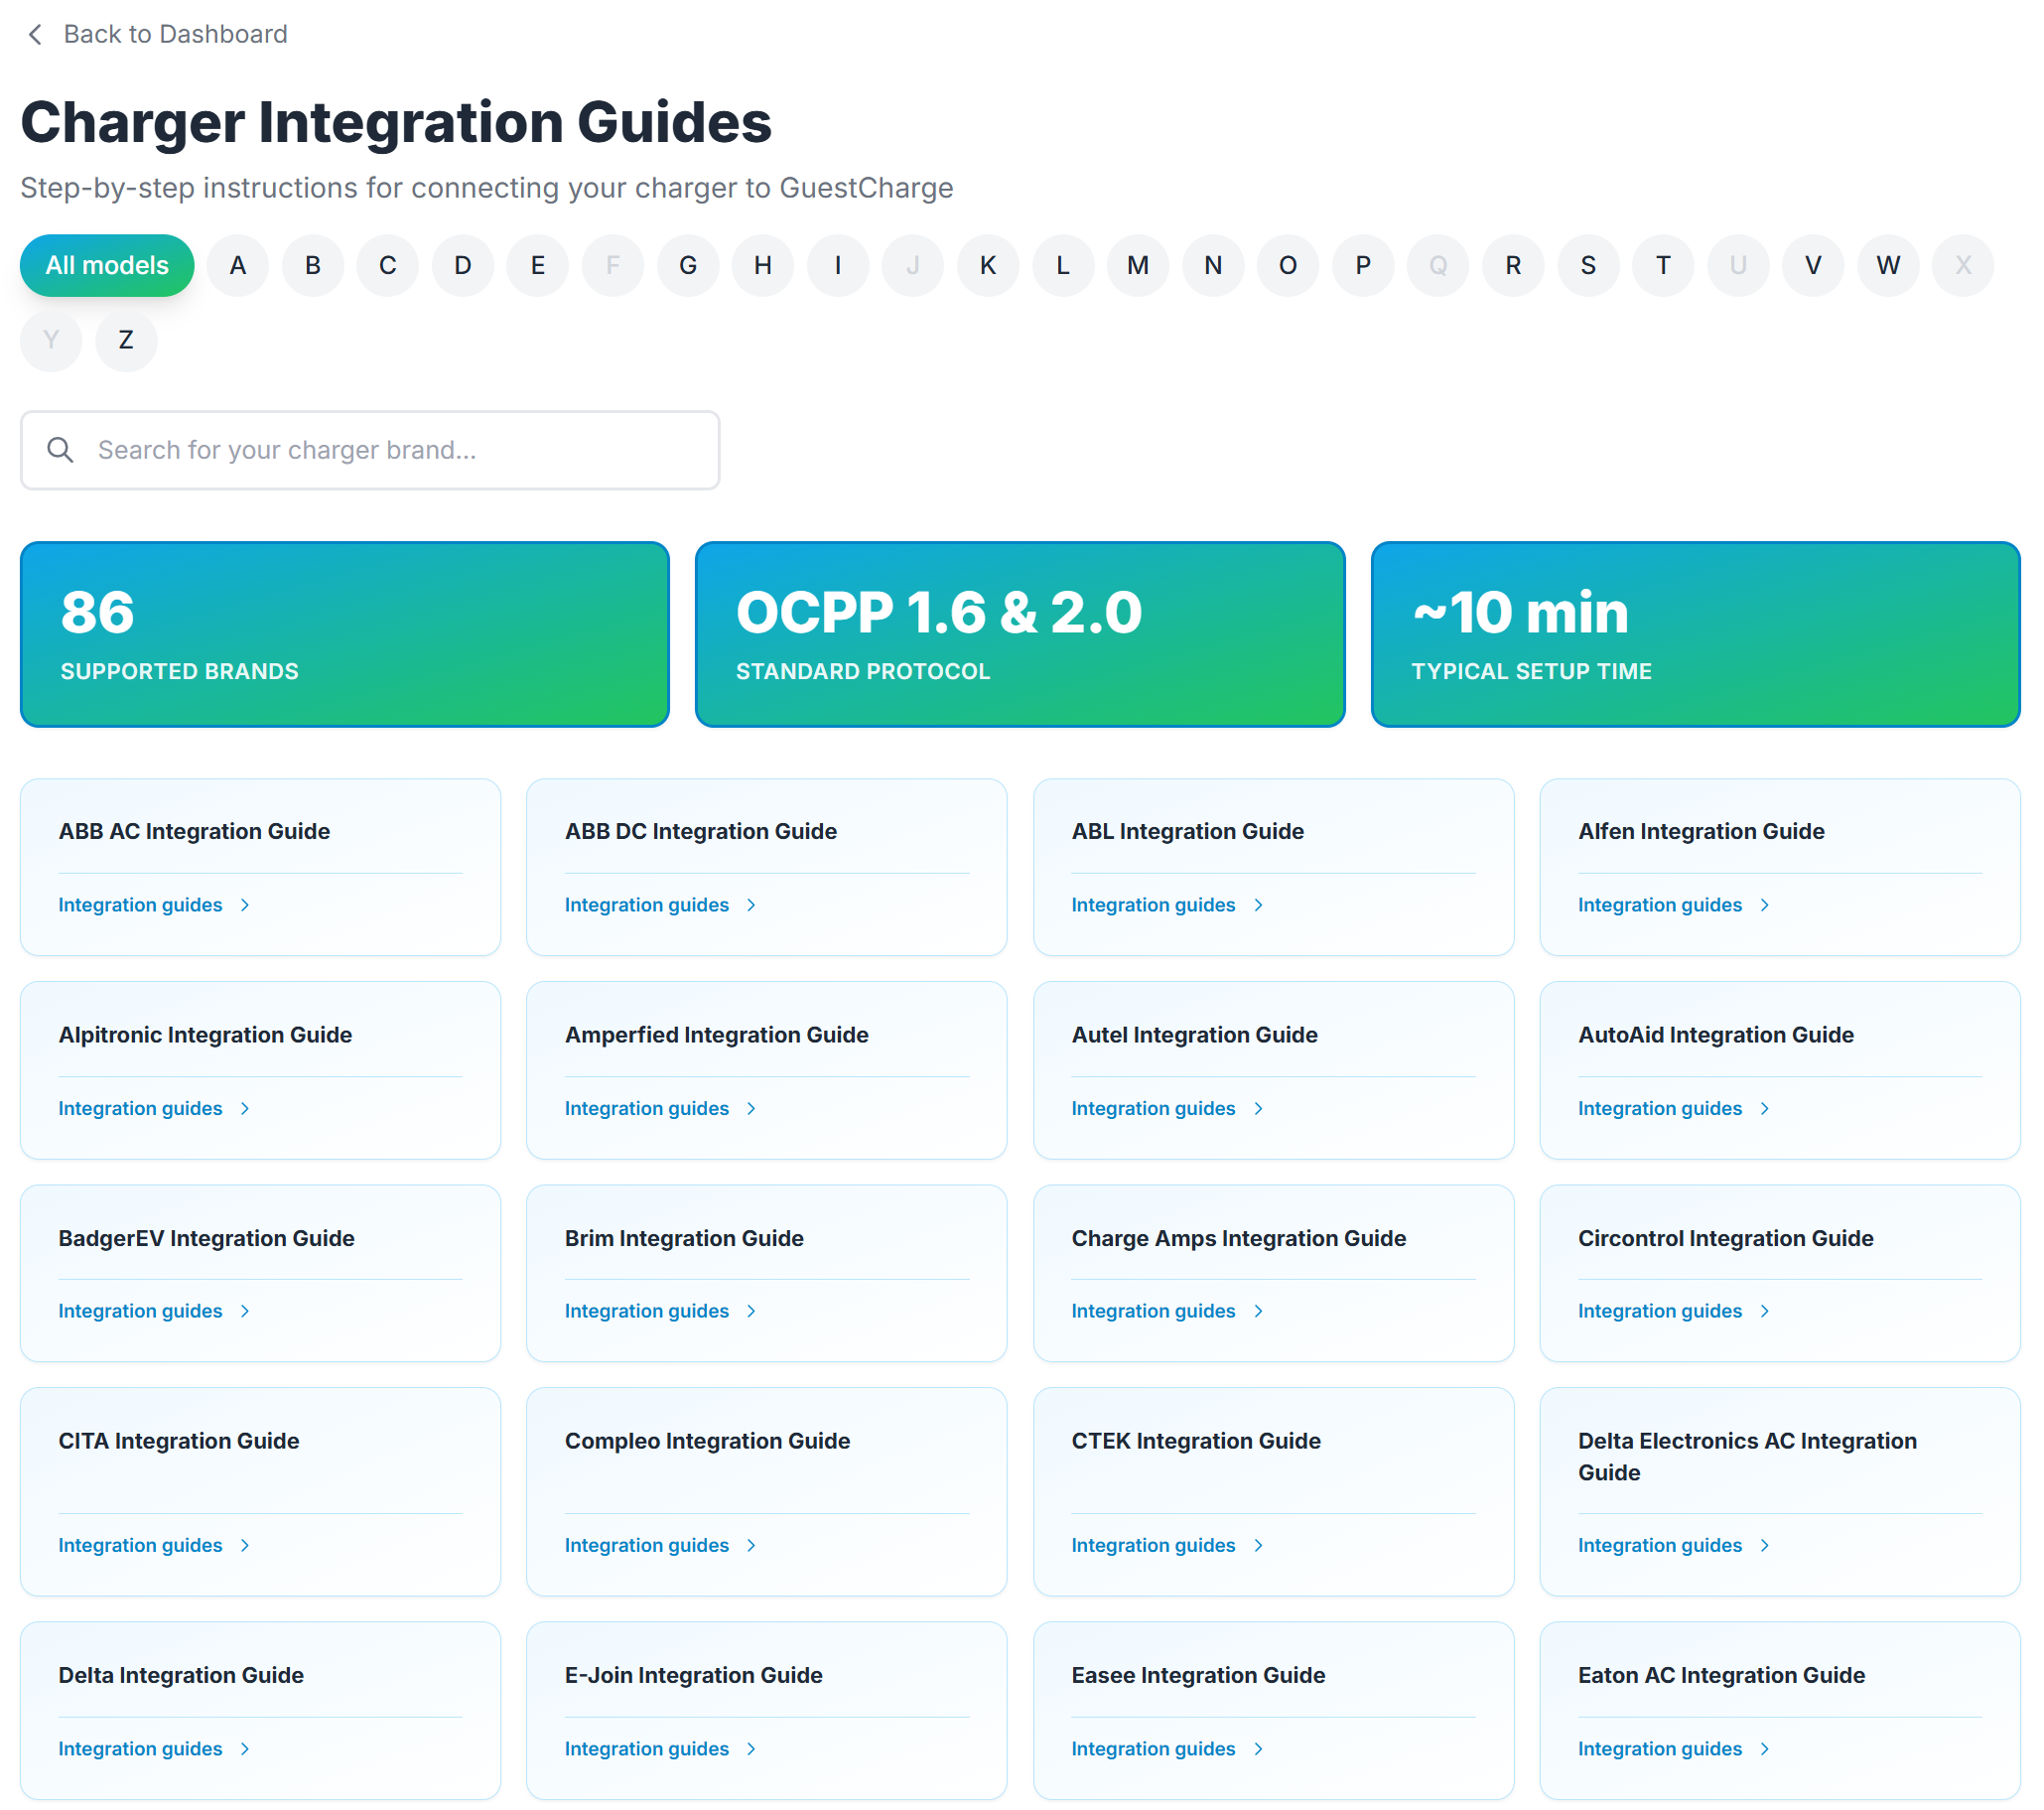Filter brands by letter H
This screenshot has width=2044, height=1810.
click(763, 265)
